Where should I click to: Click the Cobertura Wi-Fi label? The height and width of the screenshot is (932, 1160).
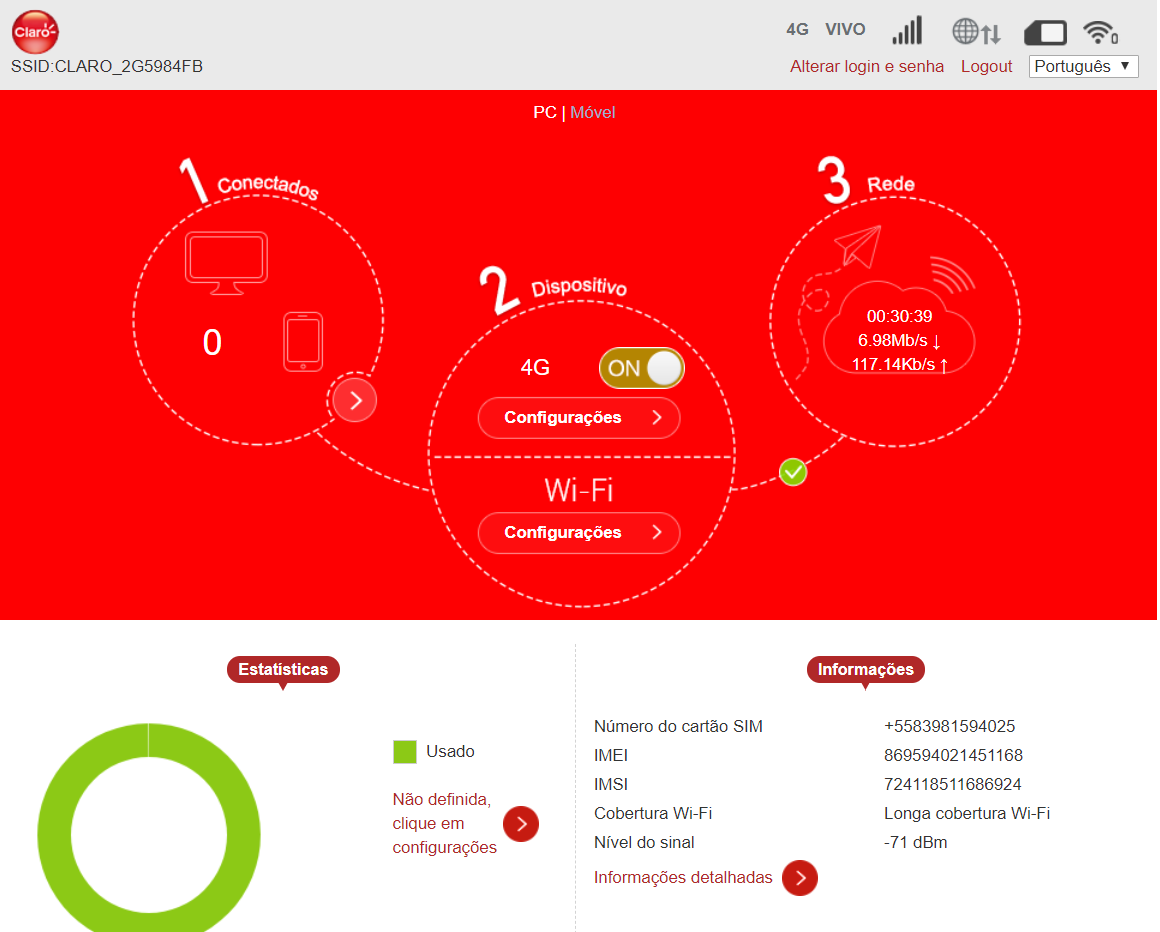coord(652,814)
